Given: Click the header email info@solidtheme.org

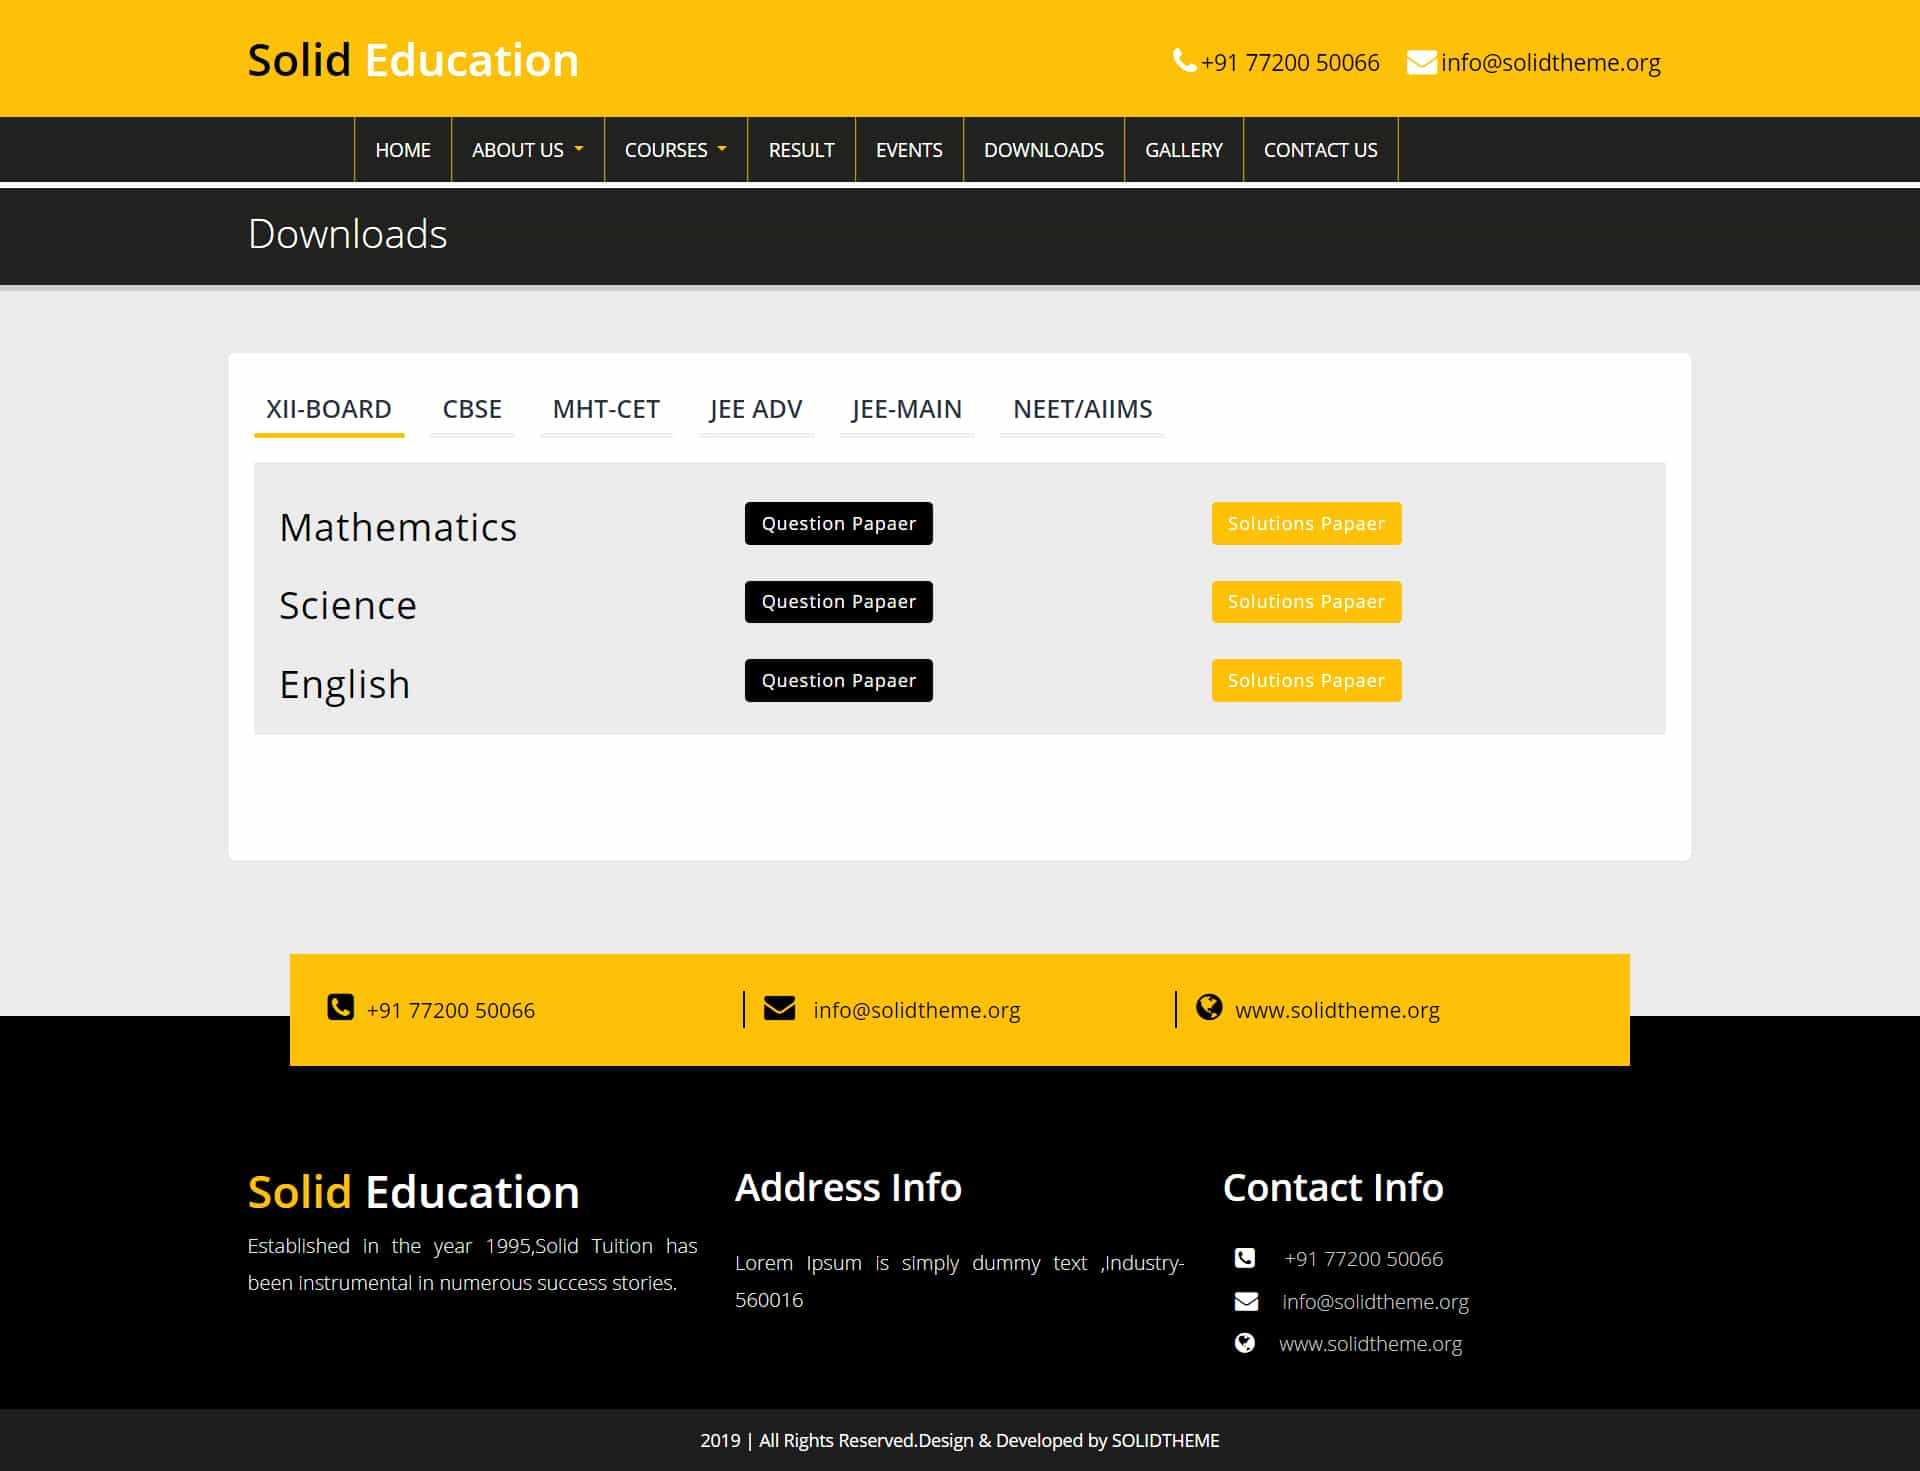Looking at the screenshot, I should [x=1550, y=62].
